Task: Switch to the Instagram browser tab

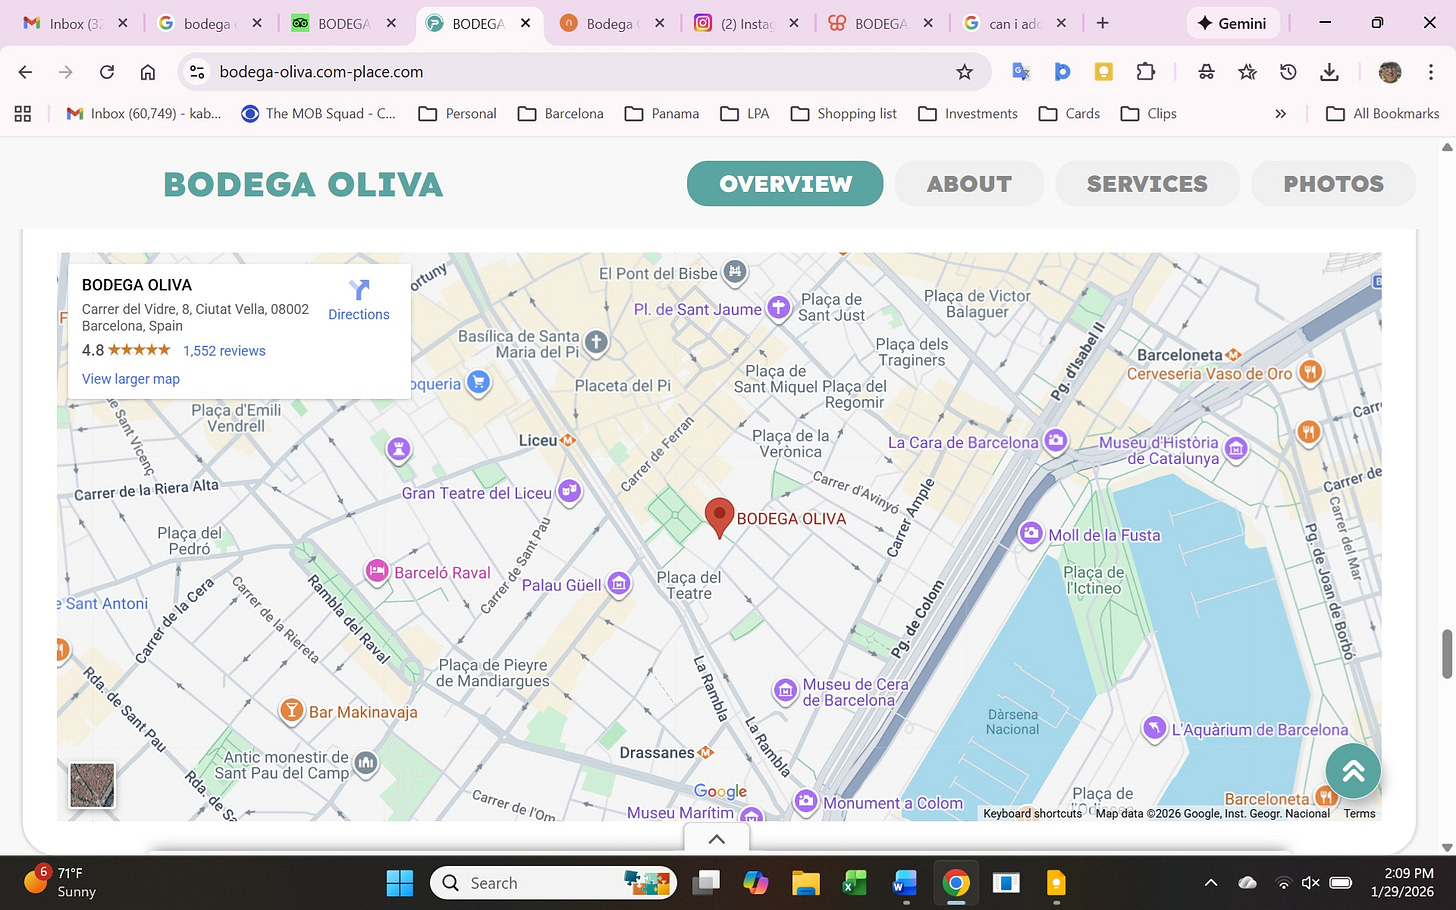Action: click(746, 23)
